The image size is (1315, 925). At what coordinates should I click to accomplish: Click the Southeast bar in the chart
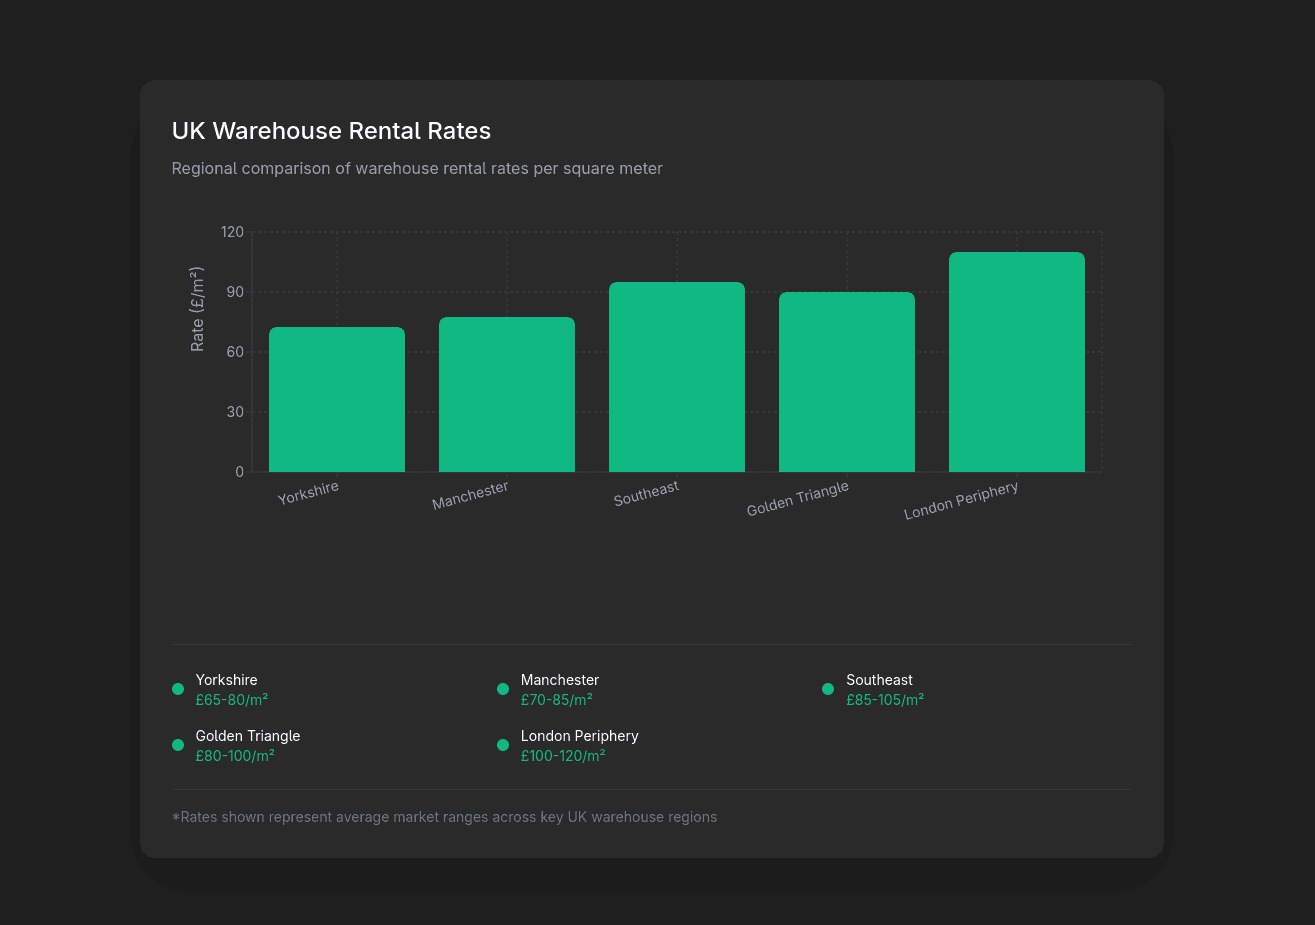[677, 377]
